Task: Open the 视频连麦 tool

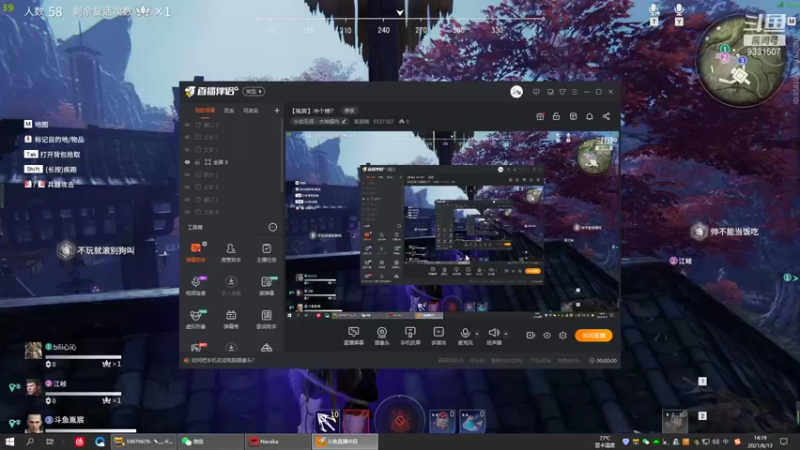Action: click(x=195, y=286)
